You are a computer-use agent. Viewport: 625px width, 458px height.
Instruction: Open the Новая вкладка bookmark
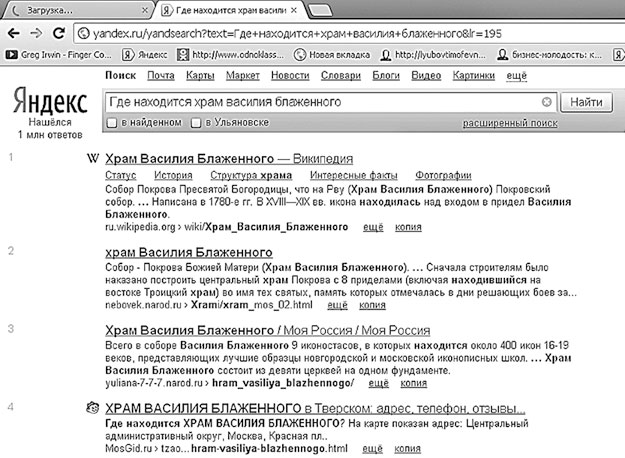(x=332, y=55)
